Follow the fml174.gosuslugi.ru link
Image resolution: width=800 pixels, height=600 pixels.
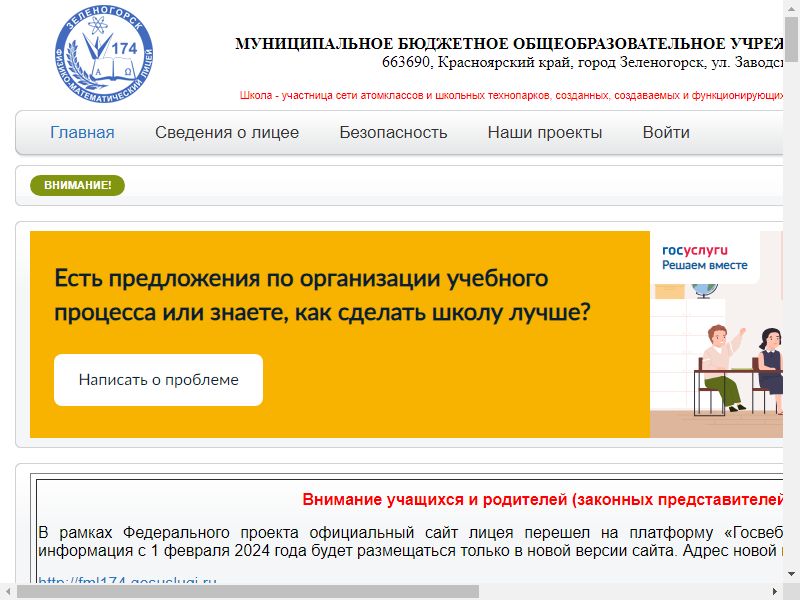127,581
